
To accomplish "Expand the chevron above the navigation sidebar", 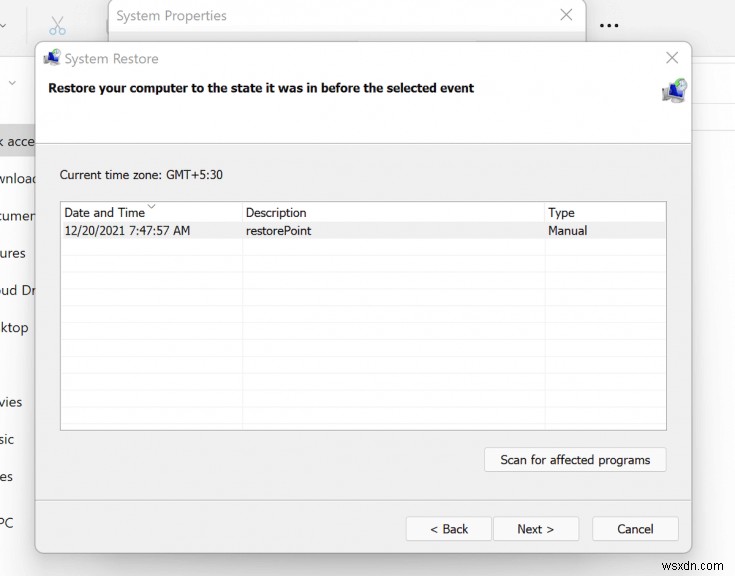I will (x=12, y=83).
